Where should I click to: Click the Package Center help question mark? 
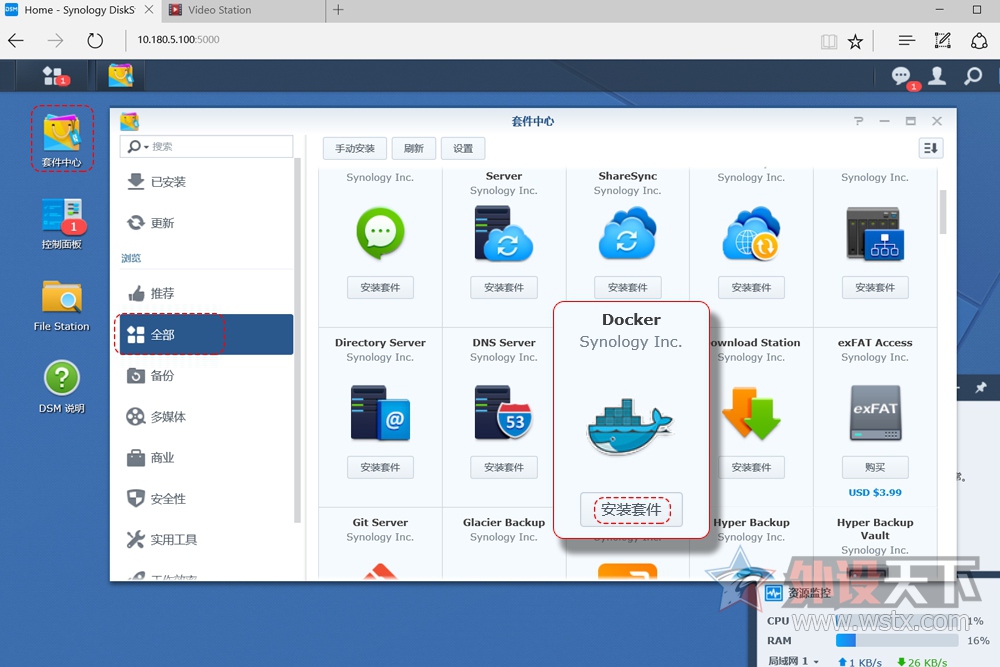click(x=858, y=121)
